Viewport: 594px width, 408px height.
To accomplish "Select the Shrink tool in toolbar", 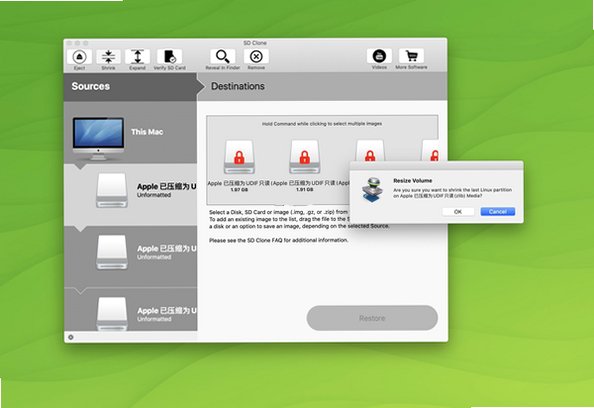I will tap(108, 57).
